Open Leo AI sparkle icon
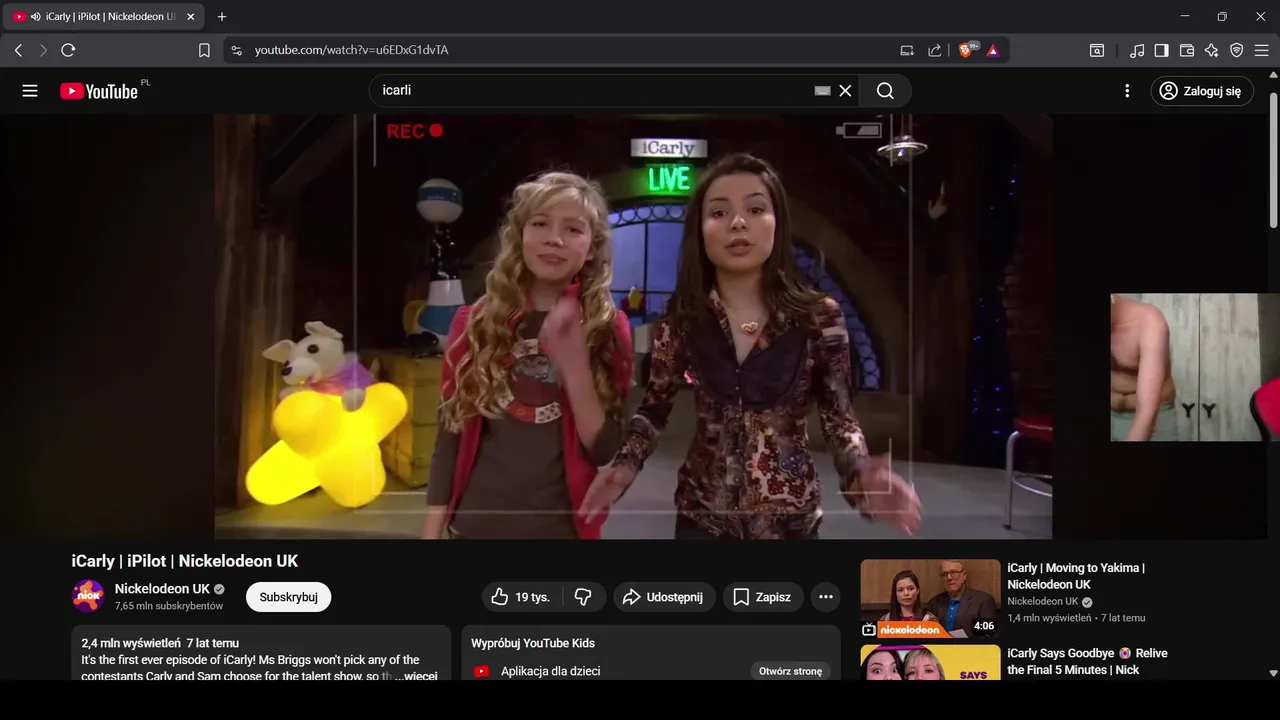The height and width of the screenshot is (720, 1280). 1211,50
